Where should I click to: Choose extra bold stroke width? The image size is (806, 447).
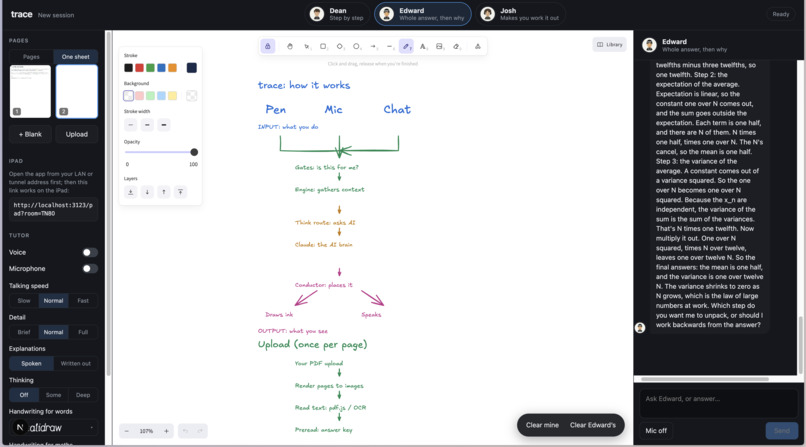coord(164,125)
